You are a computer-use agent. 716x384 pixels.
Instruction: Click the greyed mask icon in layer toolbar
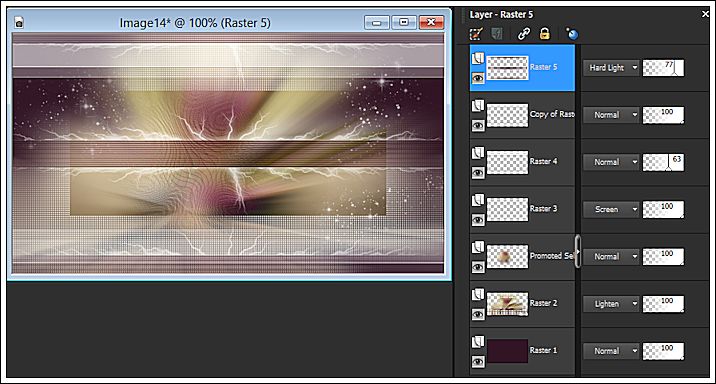pyautogui.click(x=497, y=34)
